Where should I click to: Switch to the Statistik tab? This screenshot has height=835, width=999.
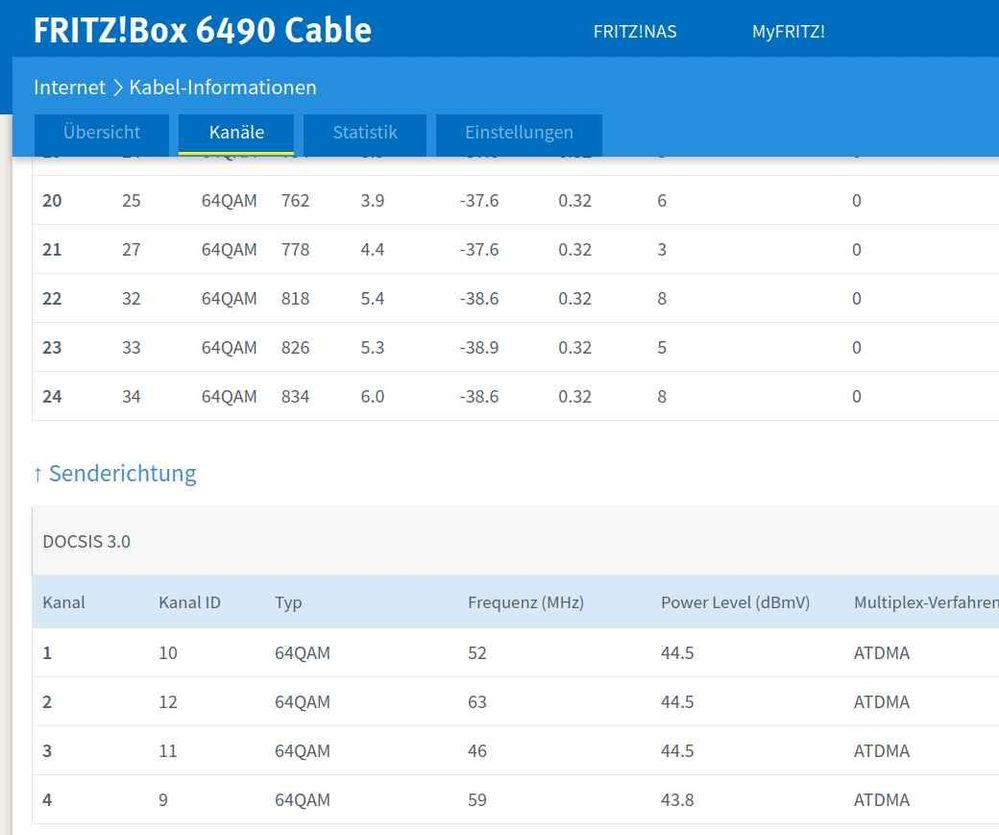click(364, 134)
